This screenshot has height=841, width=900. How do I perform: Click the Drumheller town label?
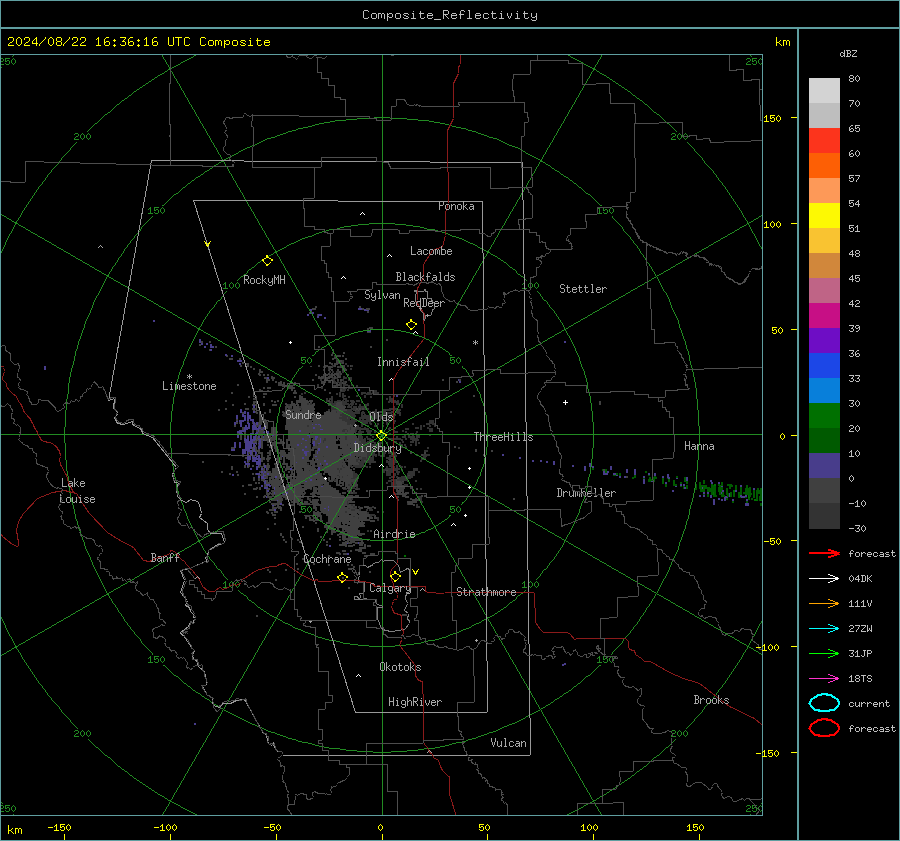click(x=586, y=493)
